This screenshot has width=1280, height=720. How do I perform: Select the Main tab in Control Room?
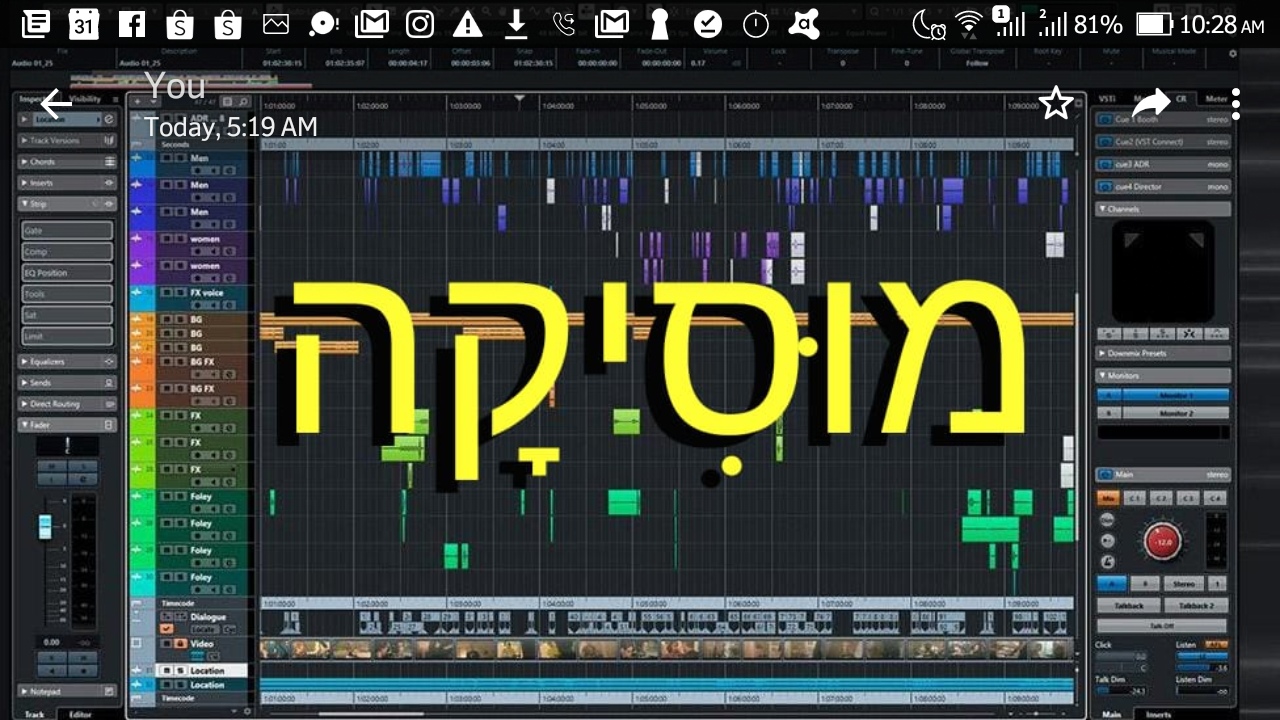pos(1112,714)
